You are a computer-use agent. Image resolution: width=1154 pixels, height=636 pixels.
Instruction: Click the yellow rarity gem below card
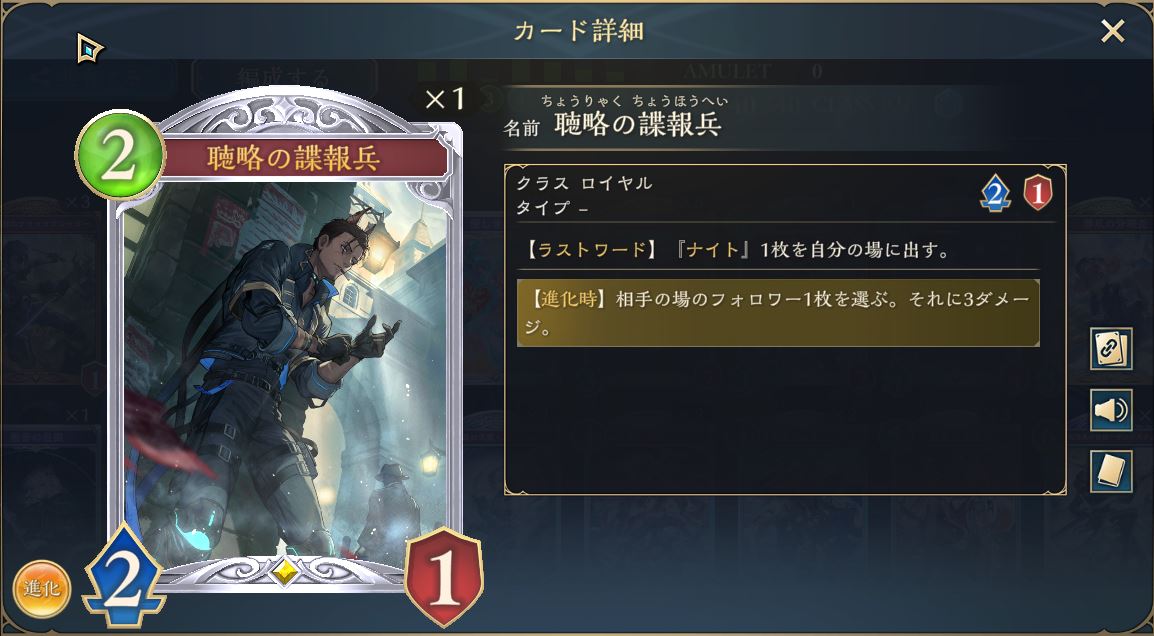[285, 570]
